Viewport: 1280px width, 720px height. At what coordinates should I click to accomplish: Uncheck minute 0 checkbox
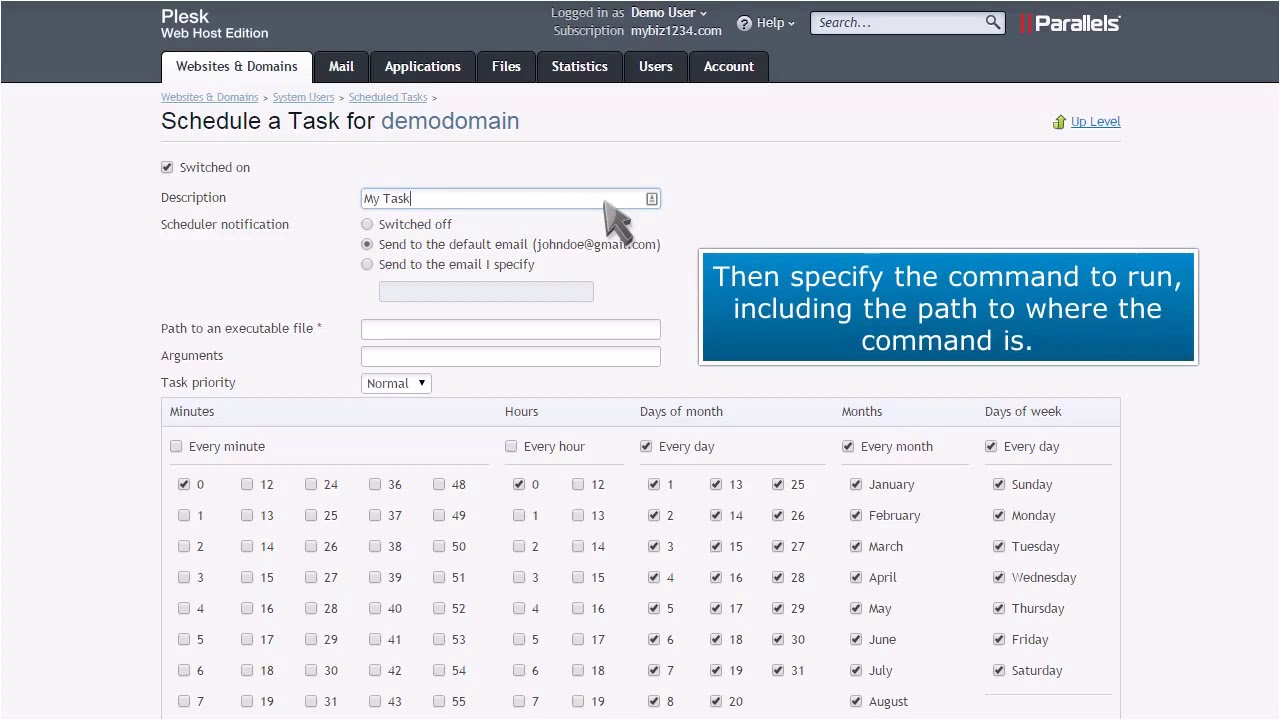(x=184, y=484)
